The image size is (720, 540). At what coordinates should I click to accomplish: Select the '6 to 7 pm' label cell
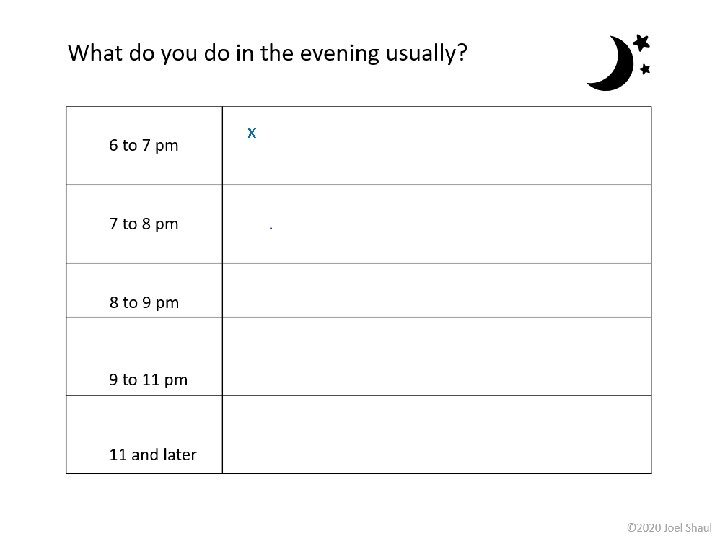pos(144,146)
